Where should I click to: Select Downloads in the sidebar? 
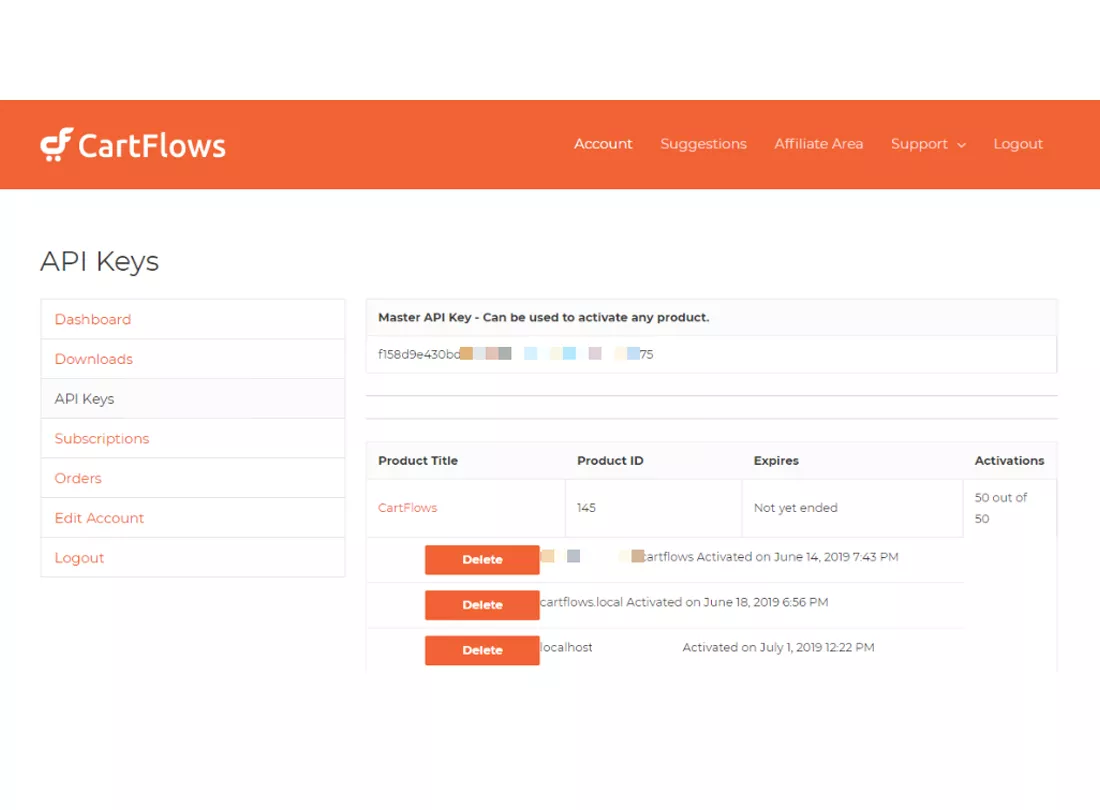[94, 359]
